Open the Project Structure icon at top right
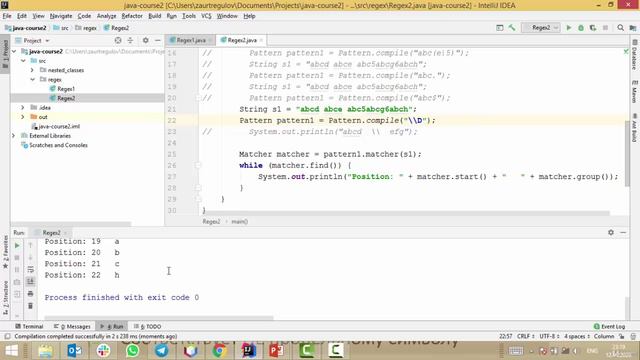The height and width of the screenshot is (360, 640). (633, 28)
